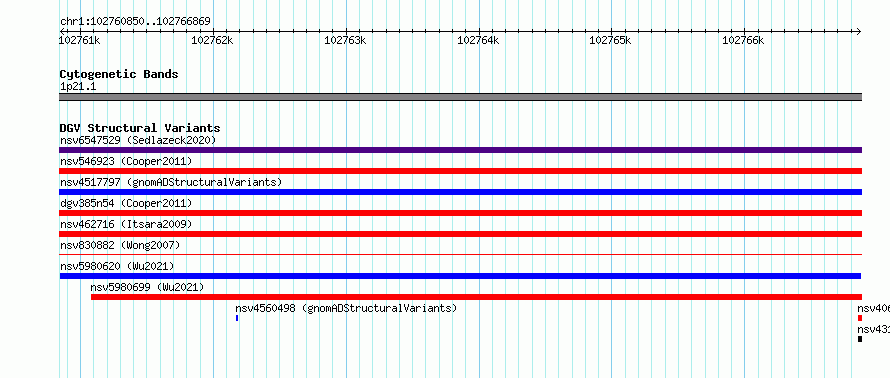The width and height of the screenshot is (890, 378).
Task: Open the nsv6547529 (Sedlazeck2020) label
Action: point(138,140)
